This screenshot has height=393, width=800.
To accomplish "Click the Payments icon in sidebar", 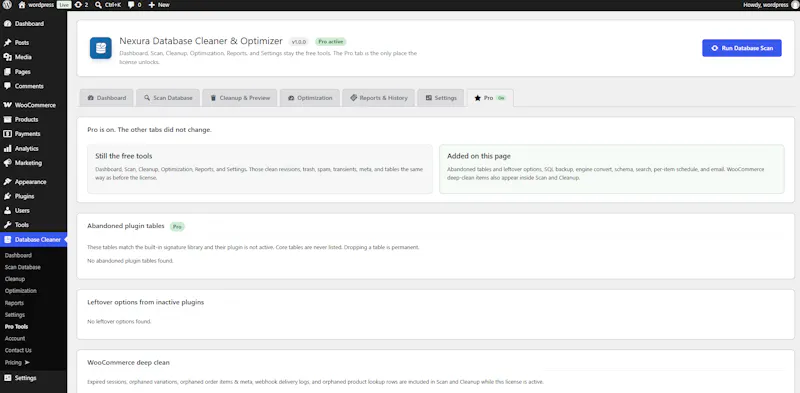I will pyautogui.click(x=8, y=134).
